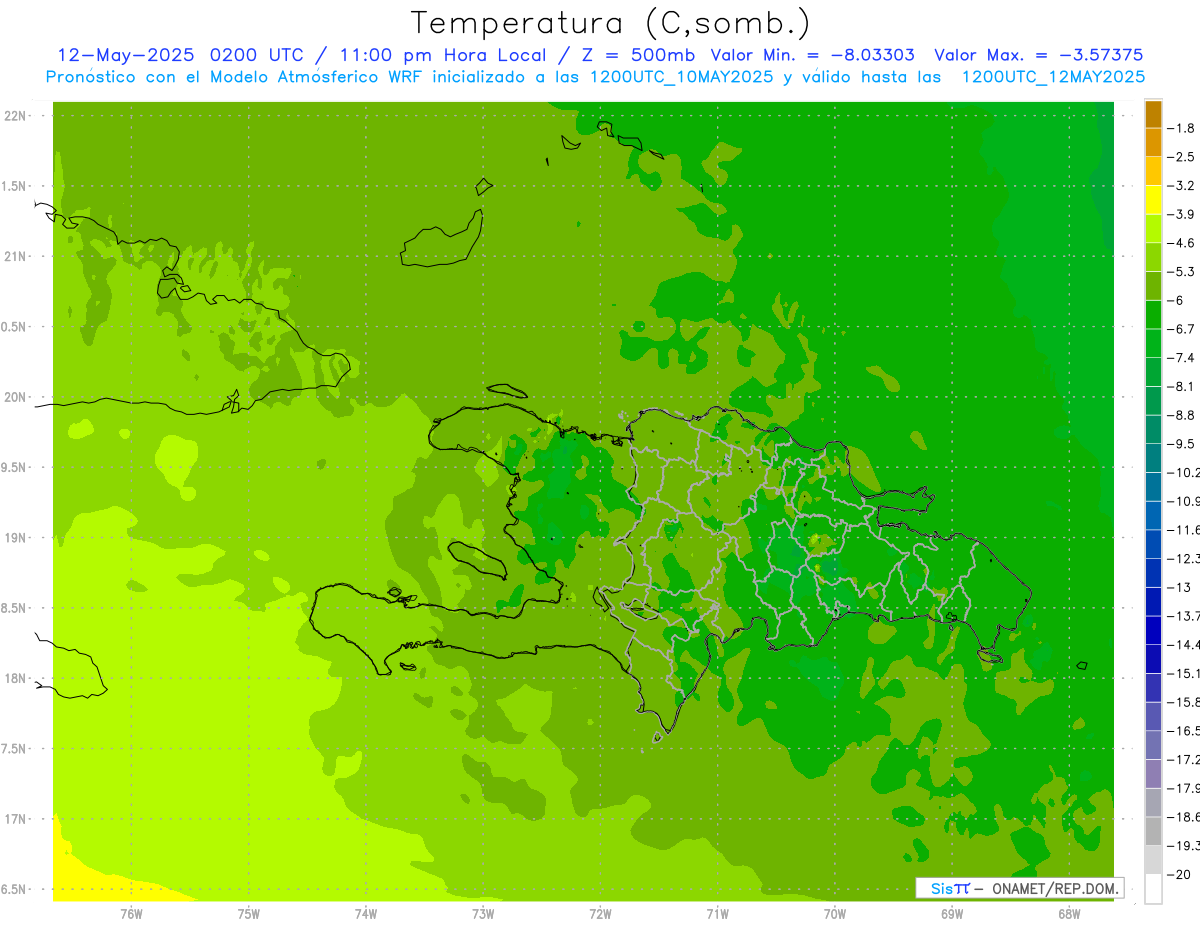Click the '-1.8' colorbar value
This screenshot has width=1200, height=927.
tap(1182, 128)
